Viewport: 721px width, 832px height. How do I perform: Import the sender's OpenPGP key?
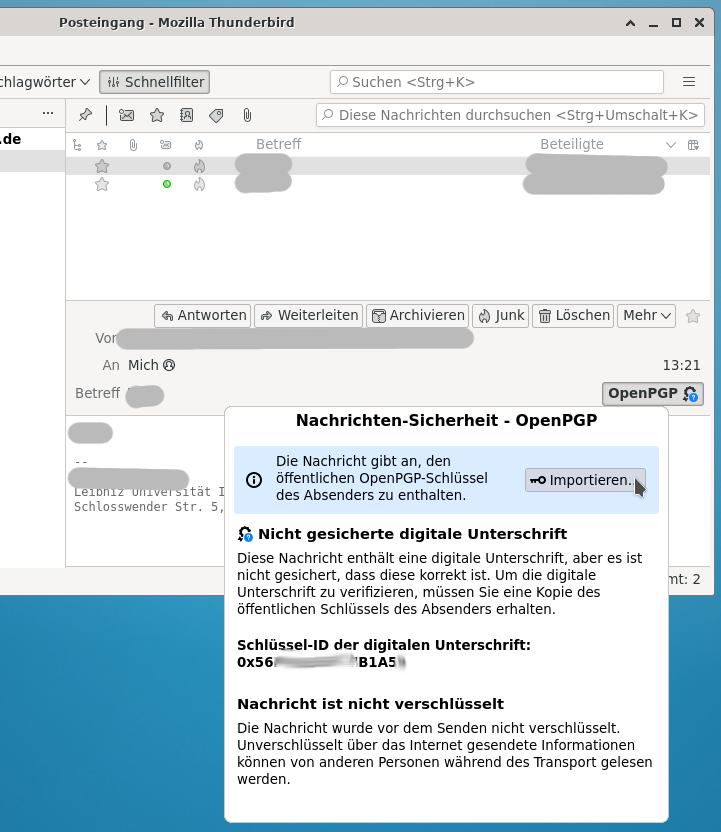point(585,480)
